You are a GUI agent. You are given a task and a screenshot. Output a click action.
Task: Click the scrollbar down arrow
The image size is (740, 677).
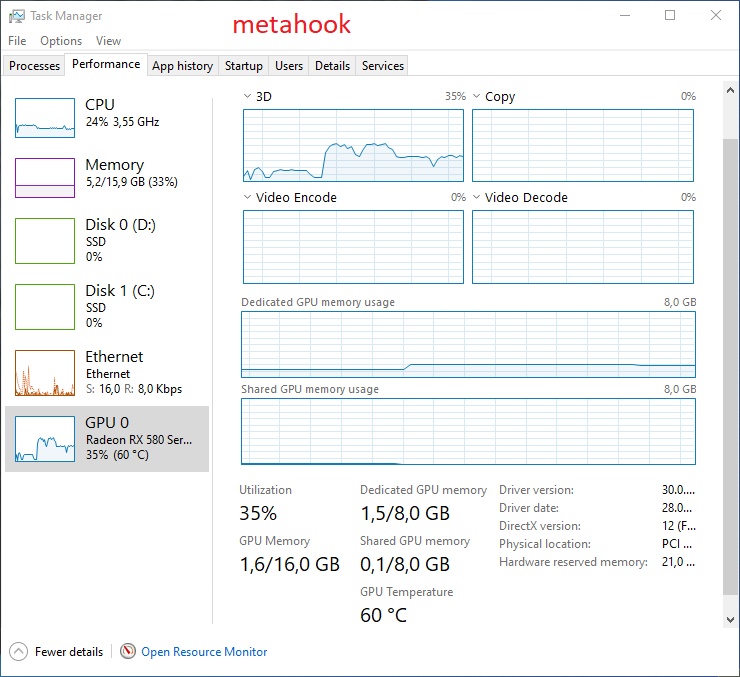click(730, 619)
